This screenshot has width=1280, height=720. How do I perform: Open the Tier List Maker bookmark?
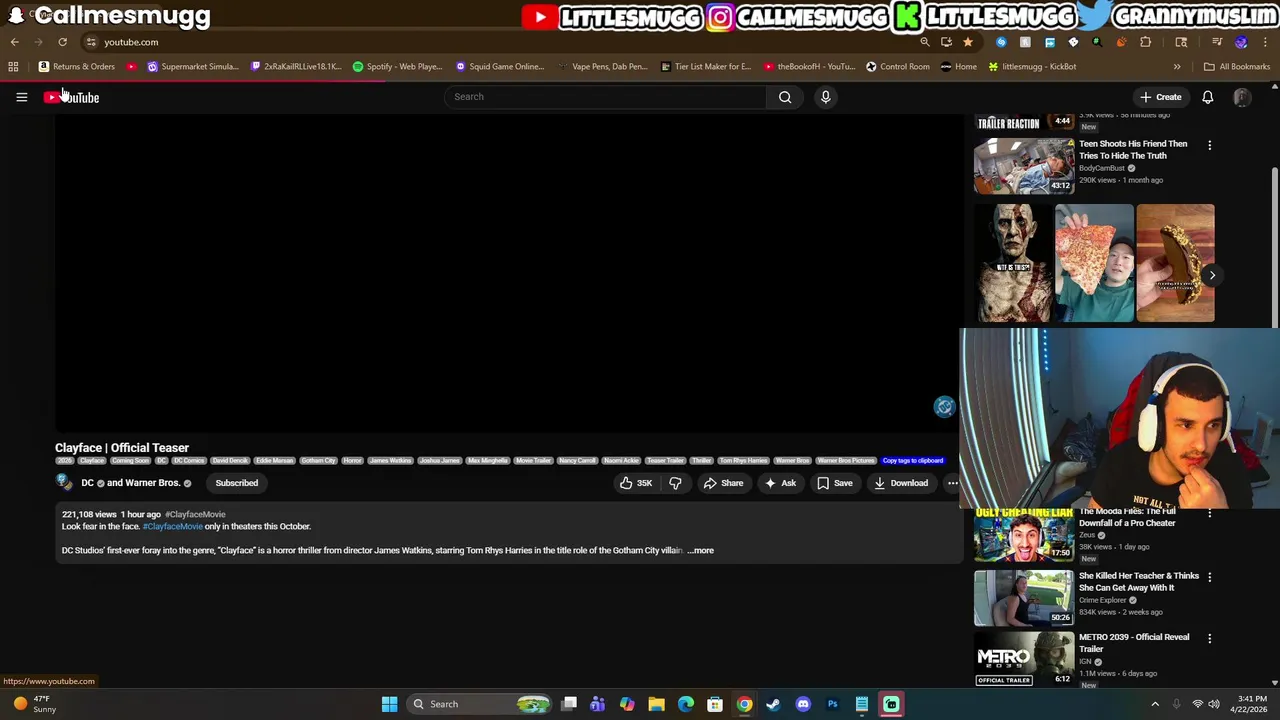click(x=706, y=66)
